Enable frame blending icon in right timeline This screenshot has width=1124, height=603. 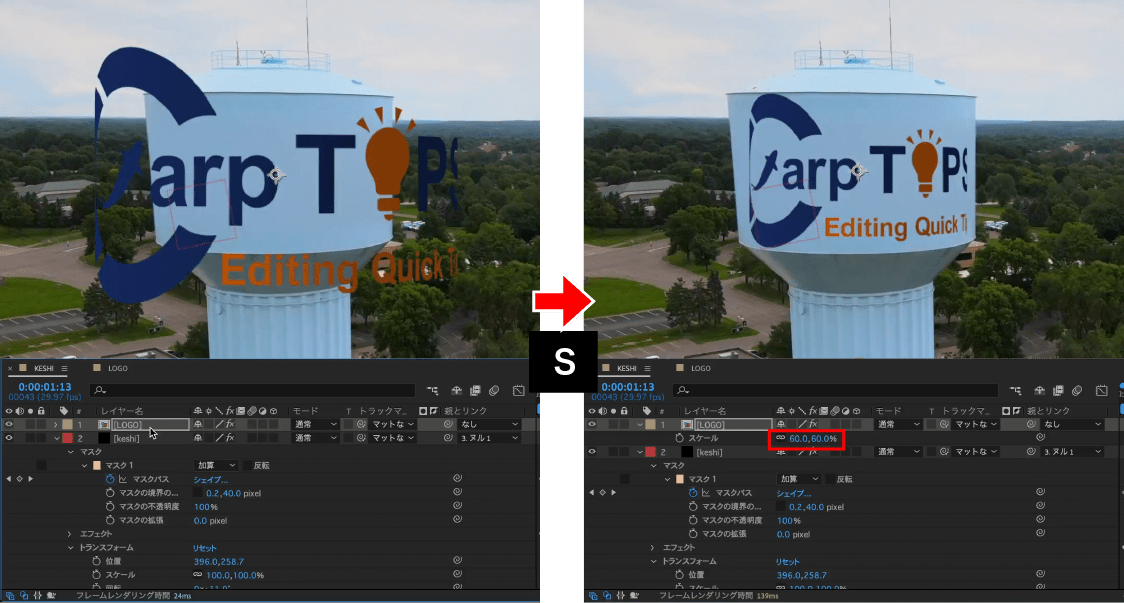[1058, 391]
